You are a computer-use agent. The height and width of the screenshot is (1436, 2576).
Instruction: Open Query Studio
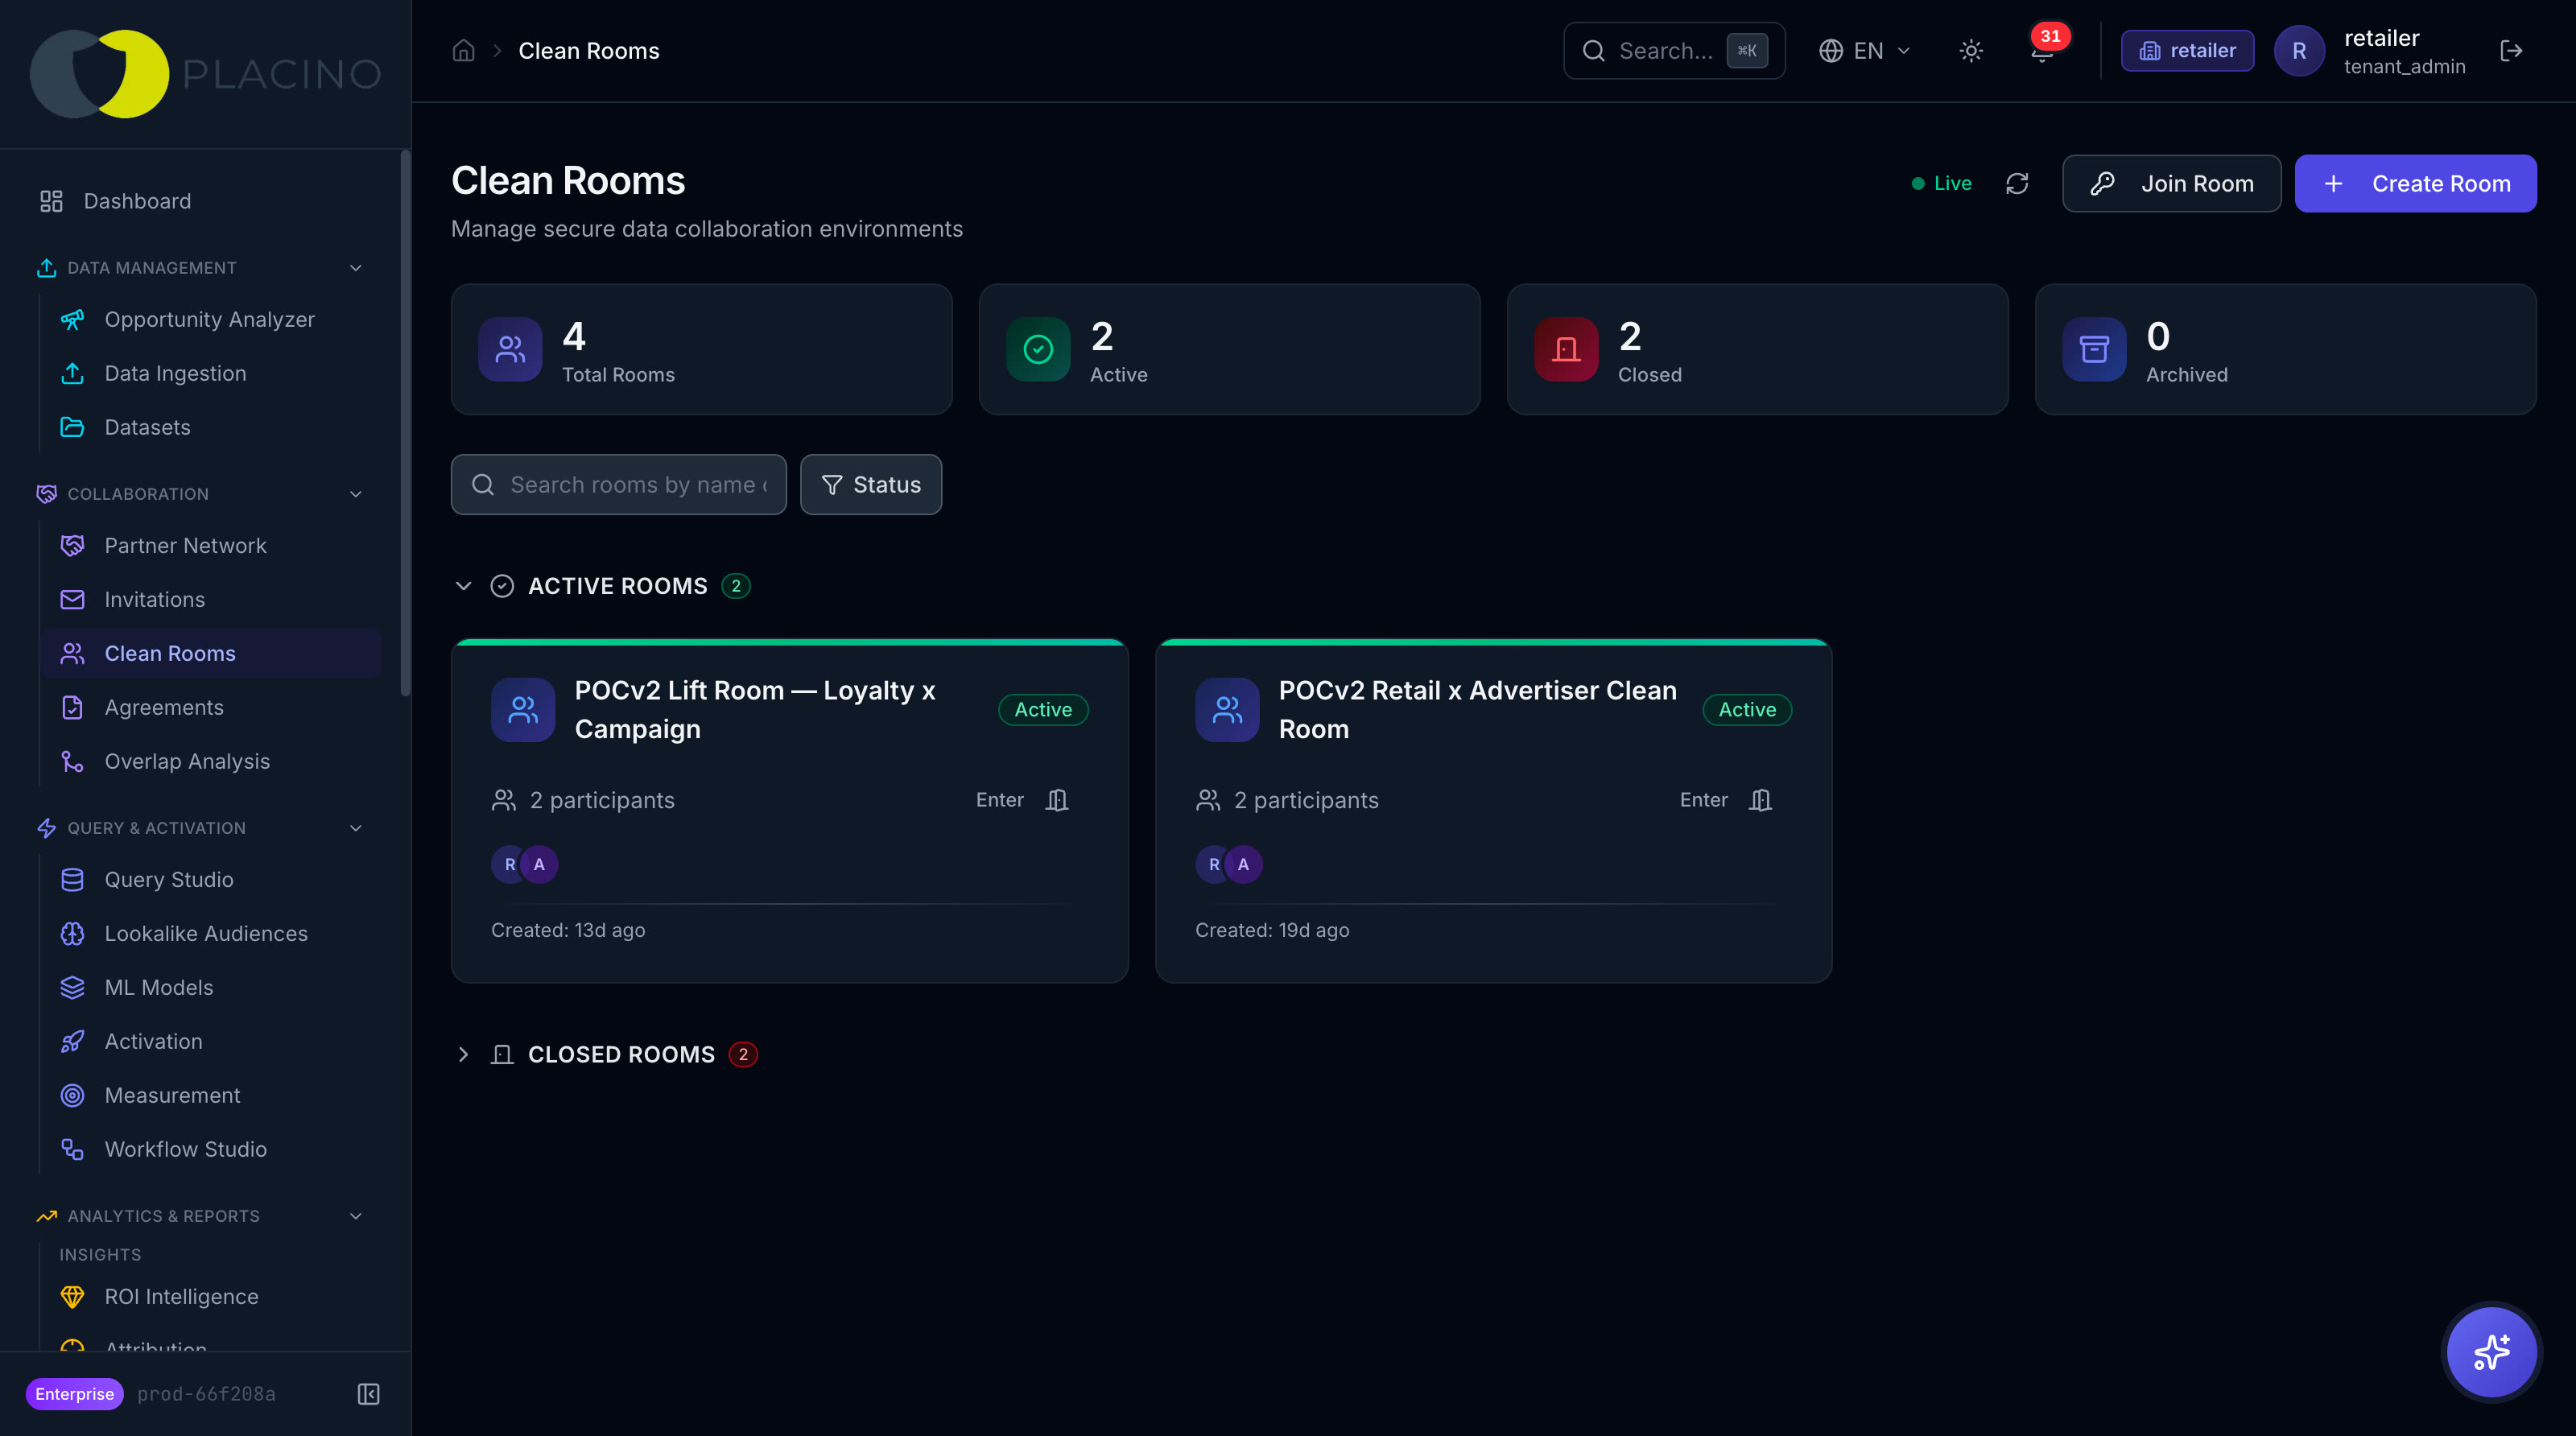click(x=211, y=879)
